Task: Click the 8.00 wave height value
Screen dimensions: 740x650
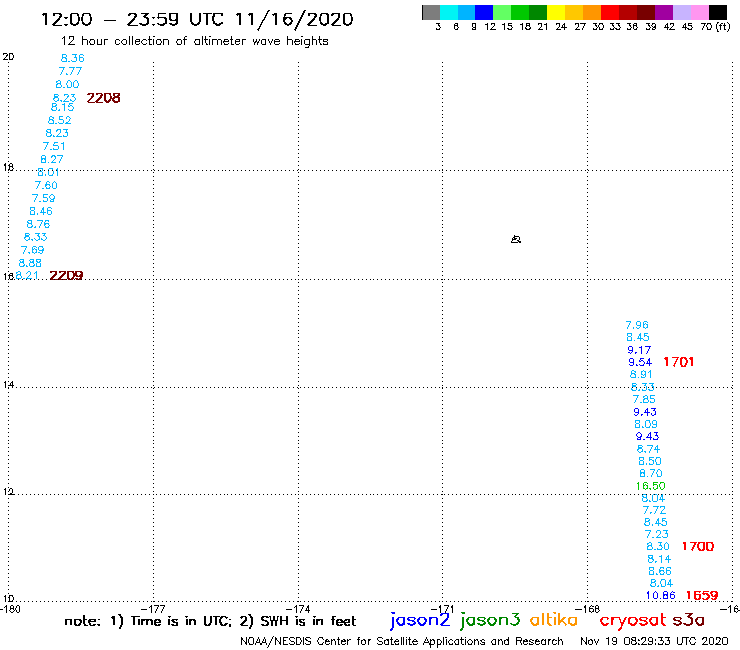Action: pyautogui.click(x=67, y=84)
